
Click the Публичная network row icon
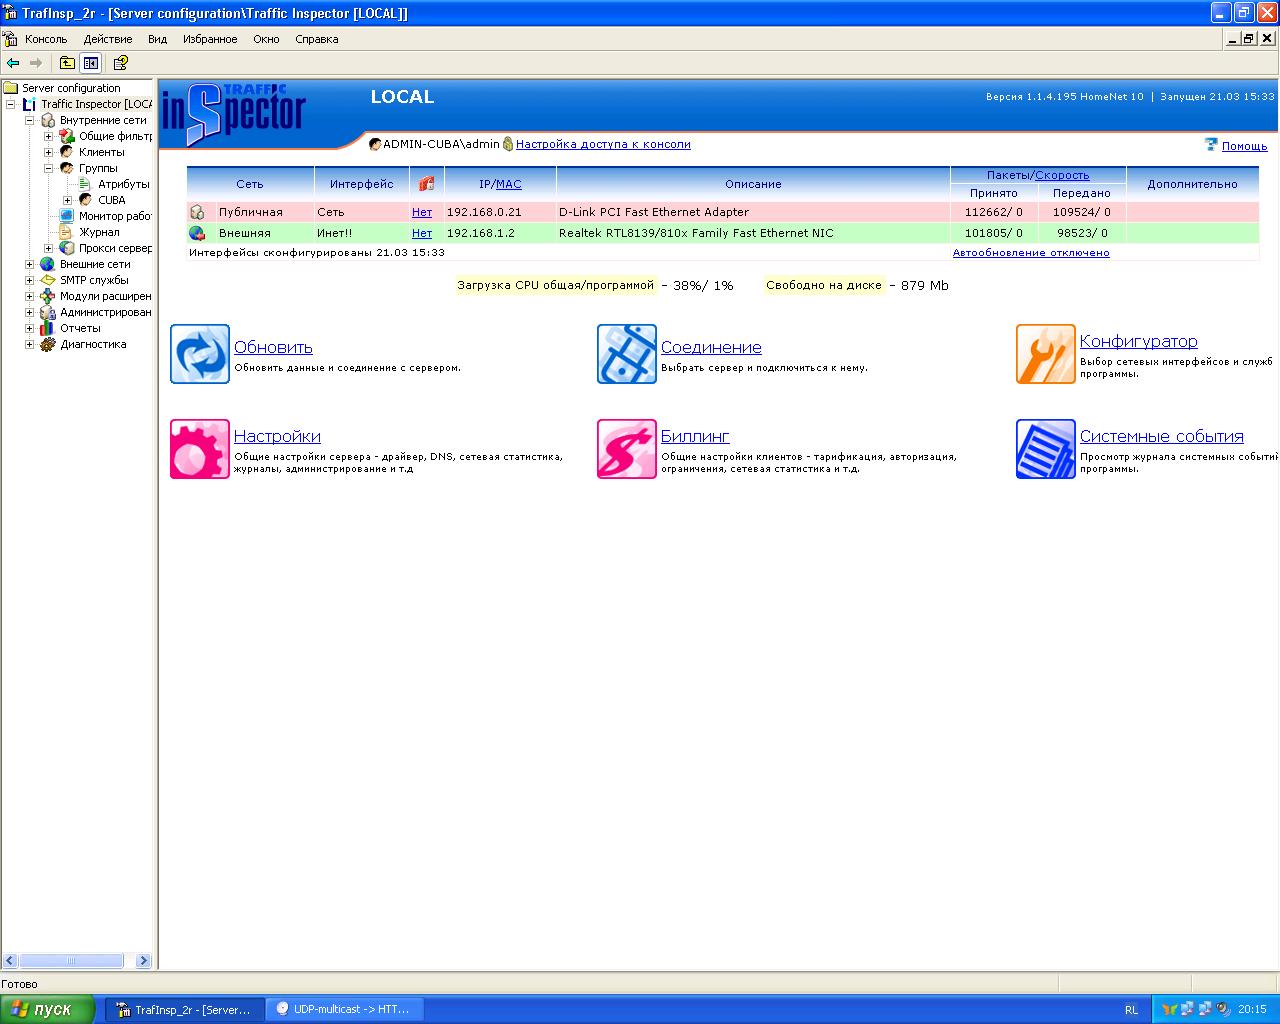197,212
